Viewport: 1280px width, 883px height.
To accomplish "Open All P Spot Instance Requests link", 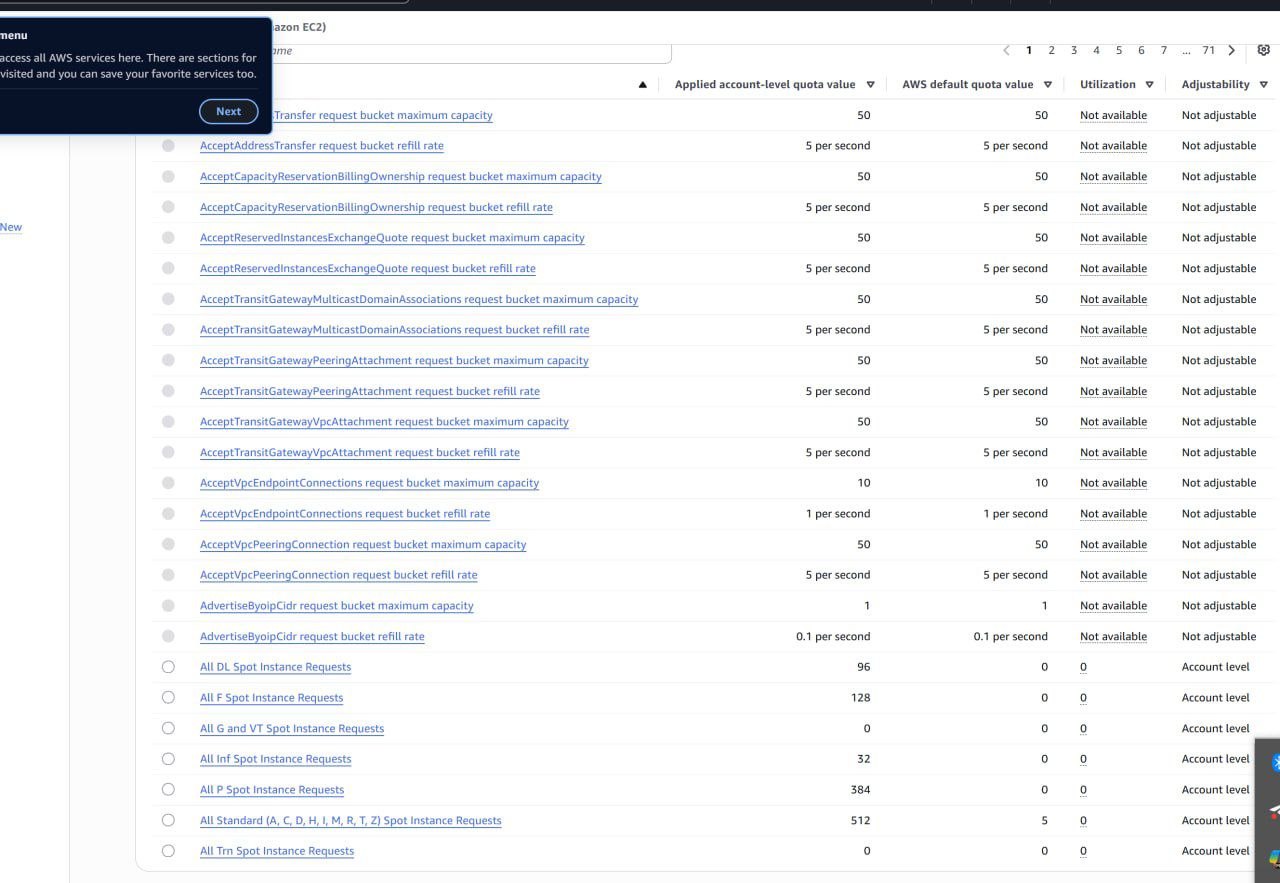I will click(x=272, y=790).
